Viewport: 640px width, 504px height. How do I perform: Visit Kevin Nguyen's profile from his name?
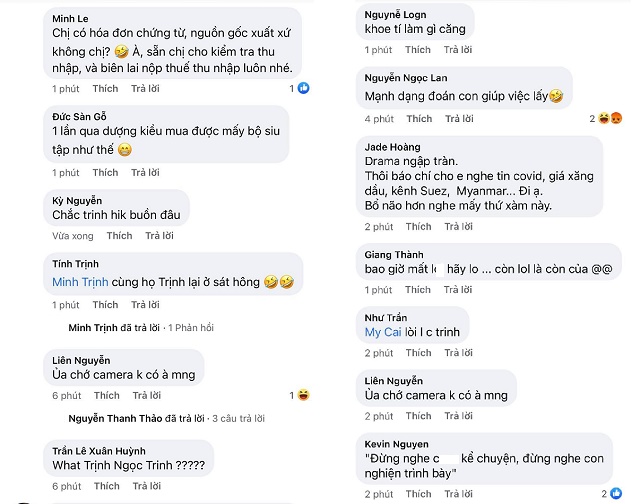click(396, 444)
